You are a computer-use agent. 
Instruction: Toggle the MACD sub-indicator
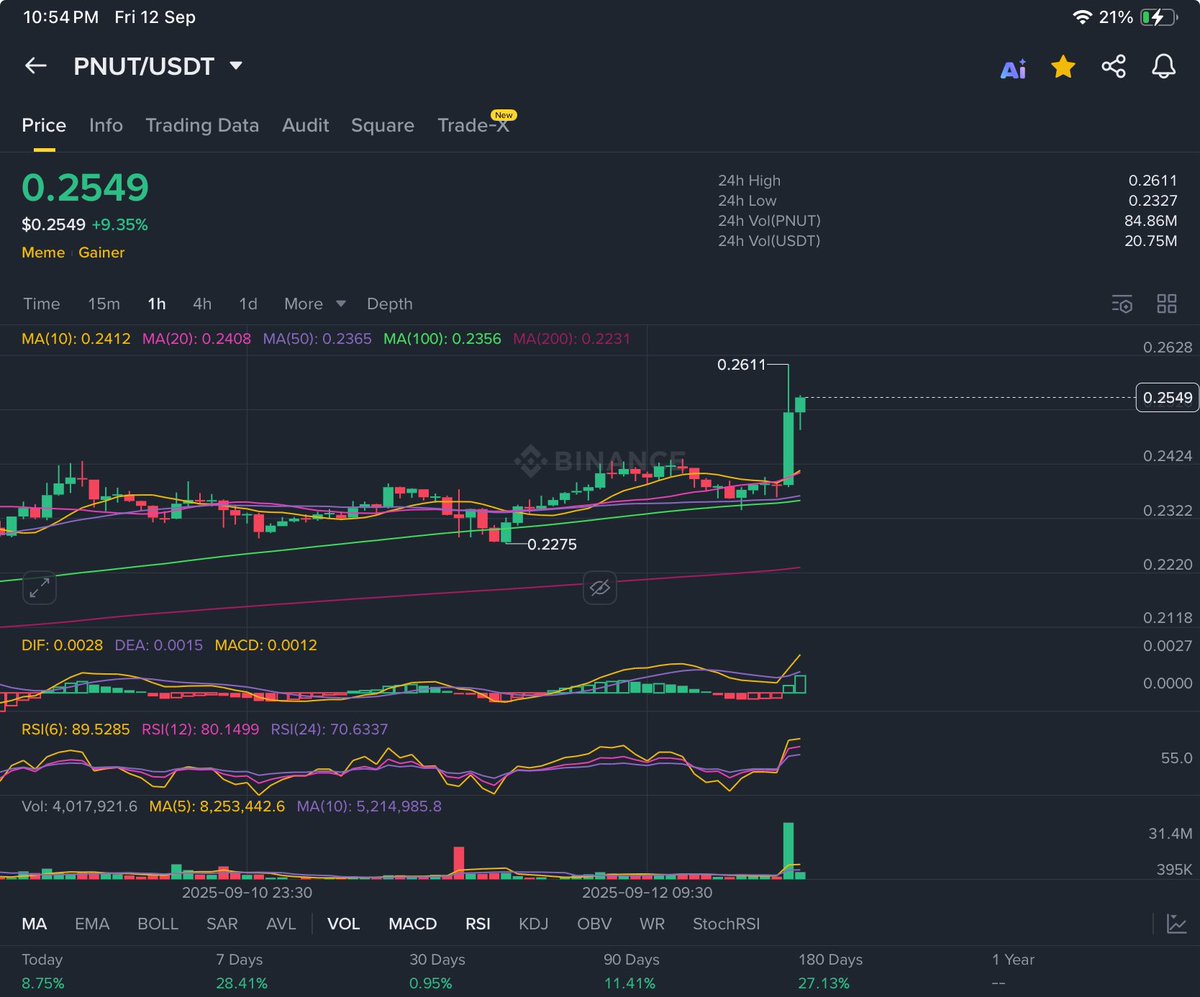[413, 924]
